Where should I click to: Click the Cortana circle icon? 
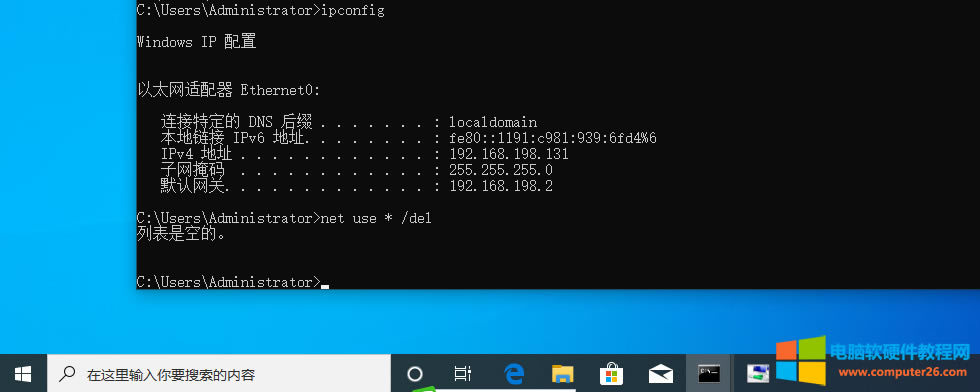pyautogui.click(x=414, y=374)
